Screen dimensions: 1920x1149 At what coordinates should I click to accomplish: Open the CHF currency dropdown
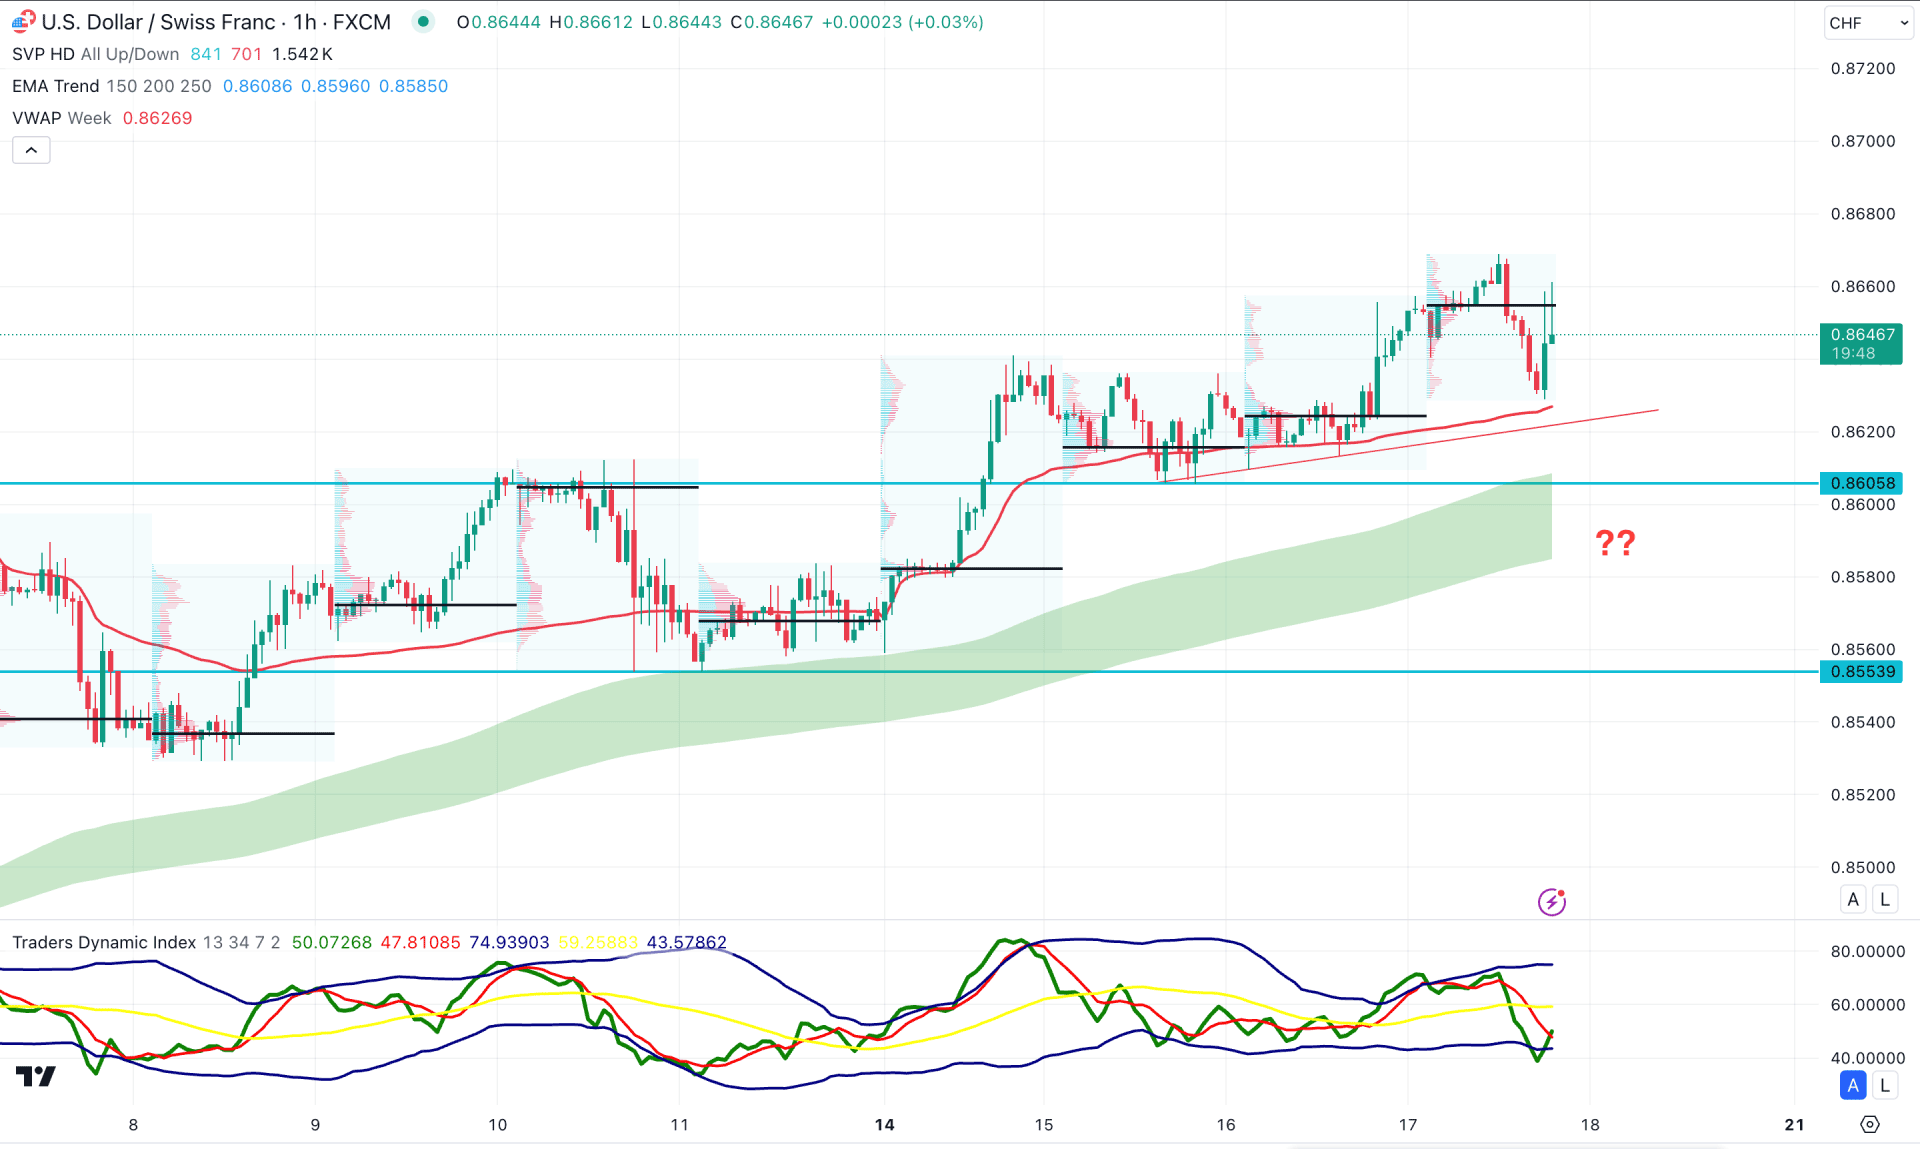pos(1867,22)
